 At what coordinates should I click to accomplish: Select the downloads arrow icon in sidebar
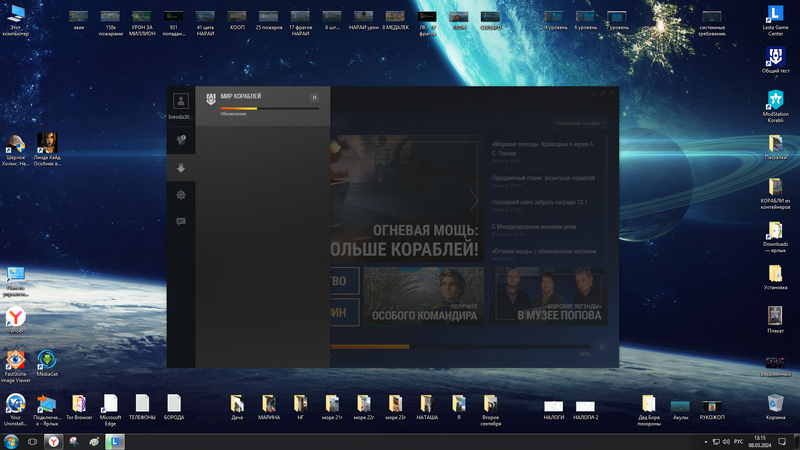click(181, 168)
